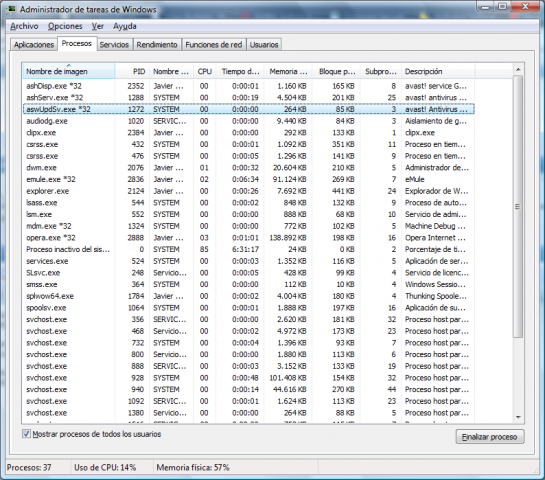The width and height of the screenshot is (545, 480).
Task: Select svchost.exe with PID 356
Action: (249, 319)
